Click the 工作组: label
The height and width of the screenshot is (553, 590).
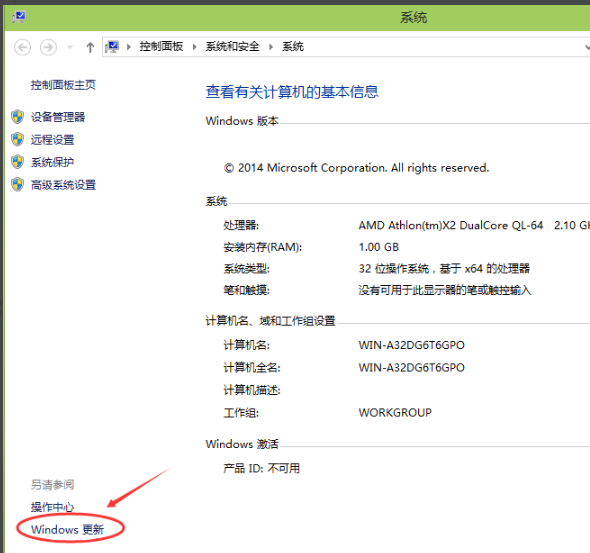241,413
